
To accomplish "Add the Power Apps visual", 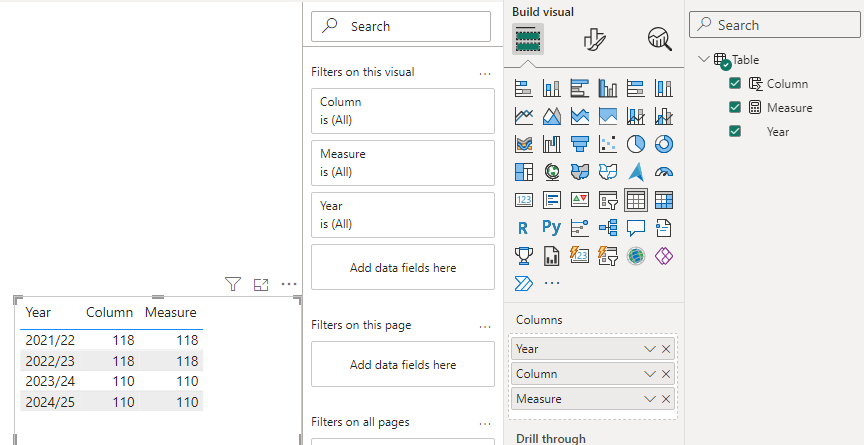I will pyautogui.click(x=664, y=256).
